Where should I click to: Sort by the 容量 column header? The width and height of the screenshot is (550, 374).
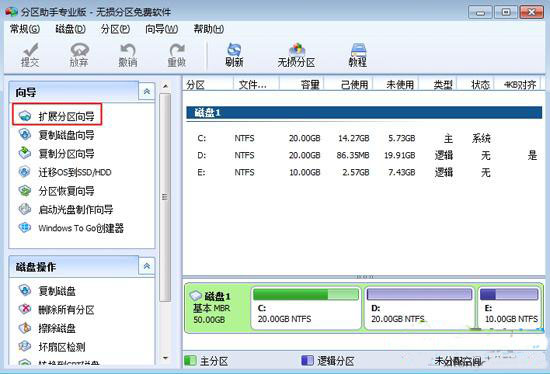[301, 85]
